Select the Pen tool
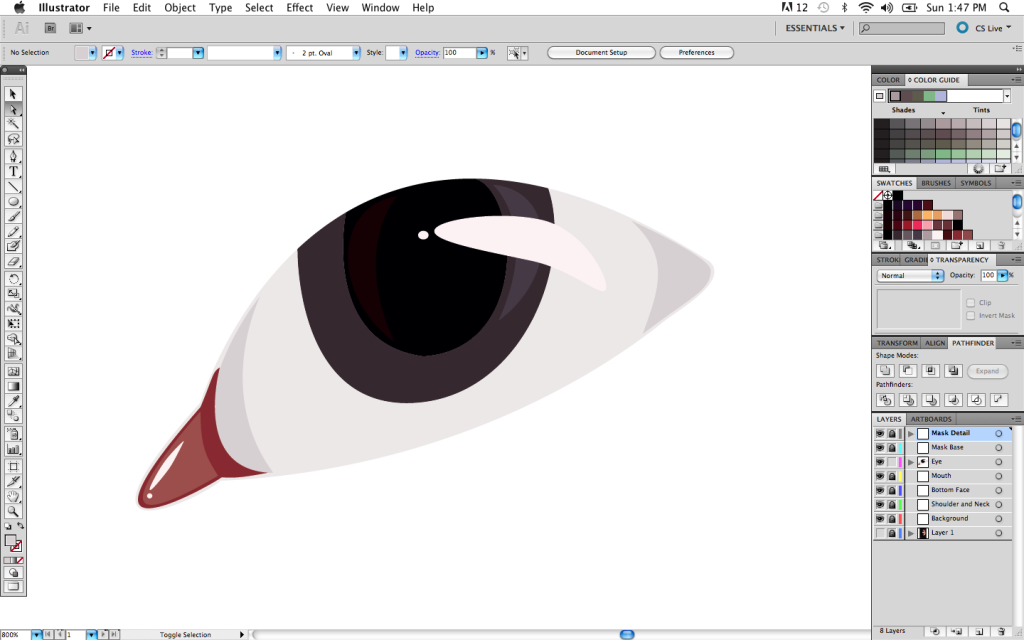The height and width of the screenshot is (640, 1024). [x=14, y=156]
